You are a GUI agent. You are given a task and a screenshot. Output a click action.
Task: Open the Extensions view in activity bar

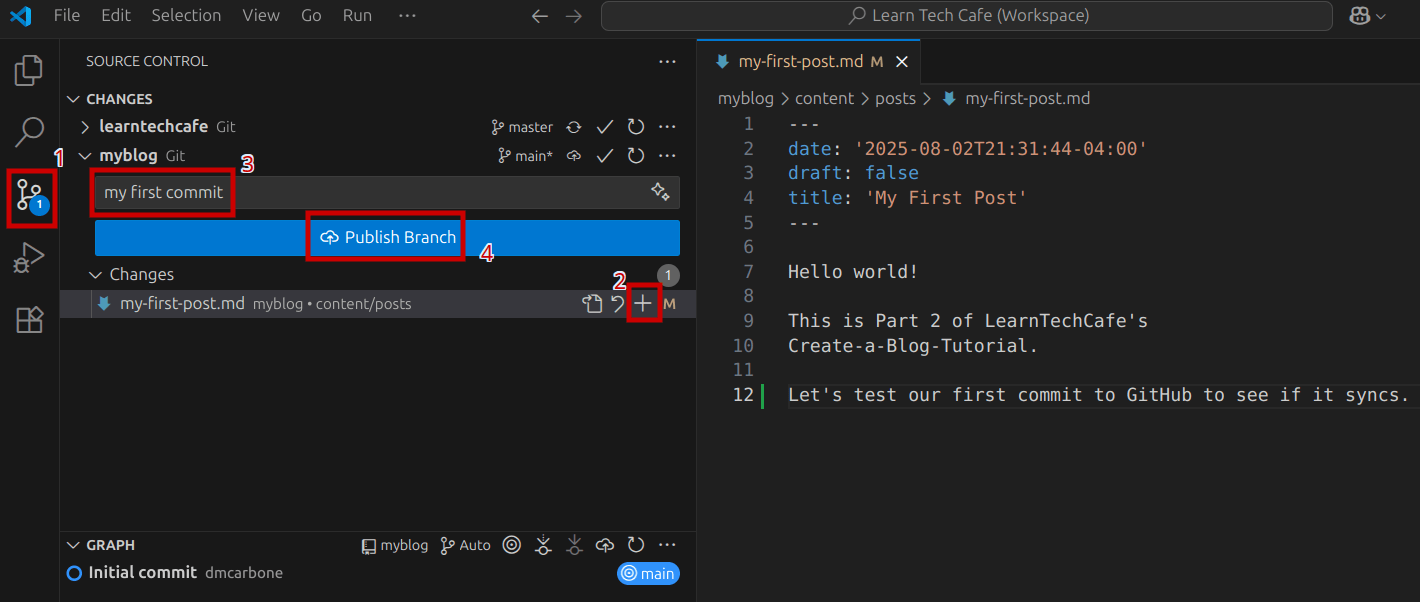[x=29, y=320]
